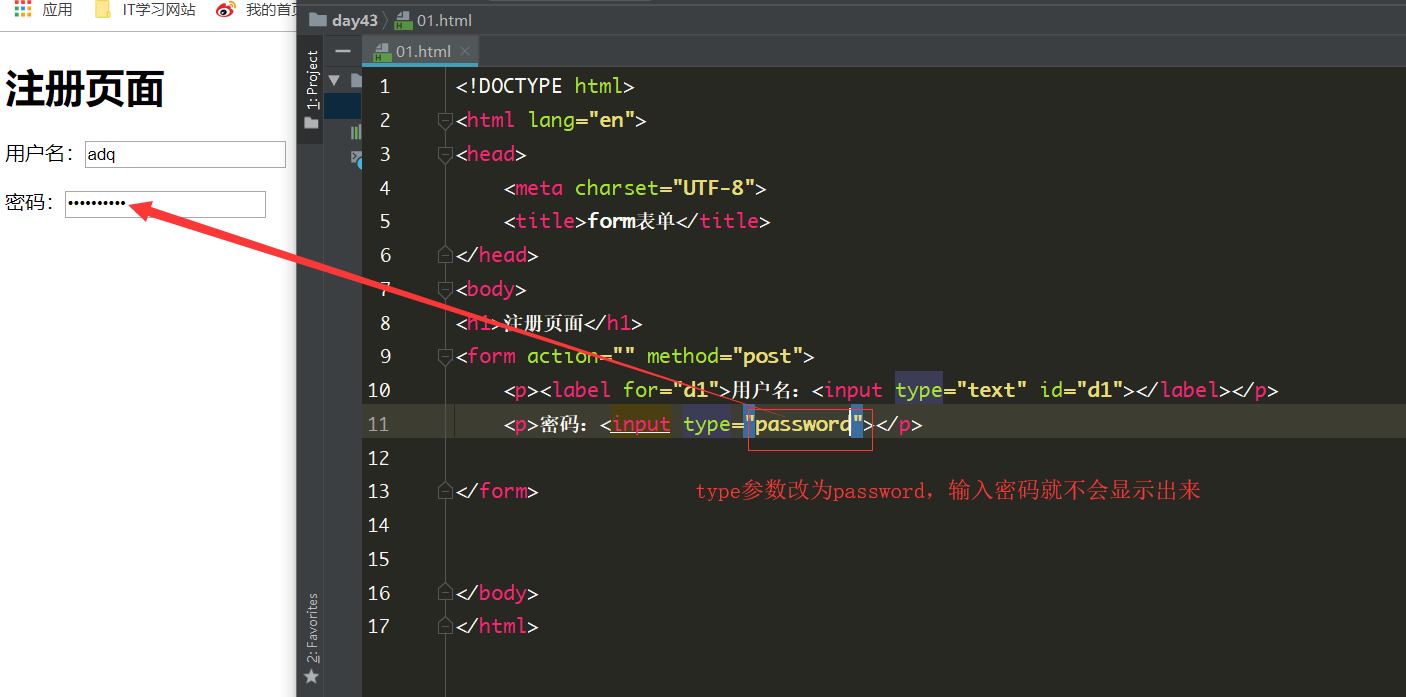Open the 2: Favorites tool window

(312, 628)
